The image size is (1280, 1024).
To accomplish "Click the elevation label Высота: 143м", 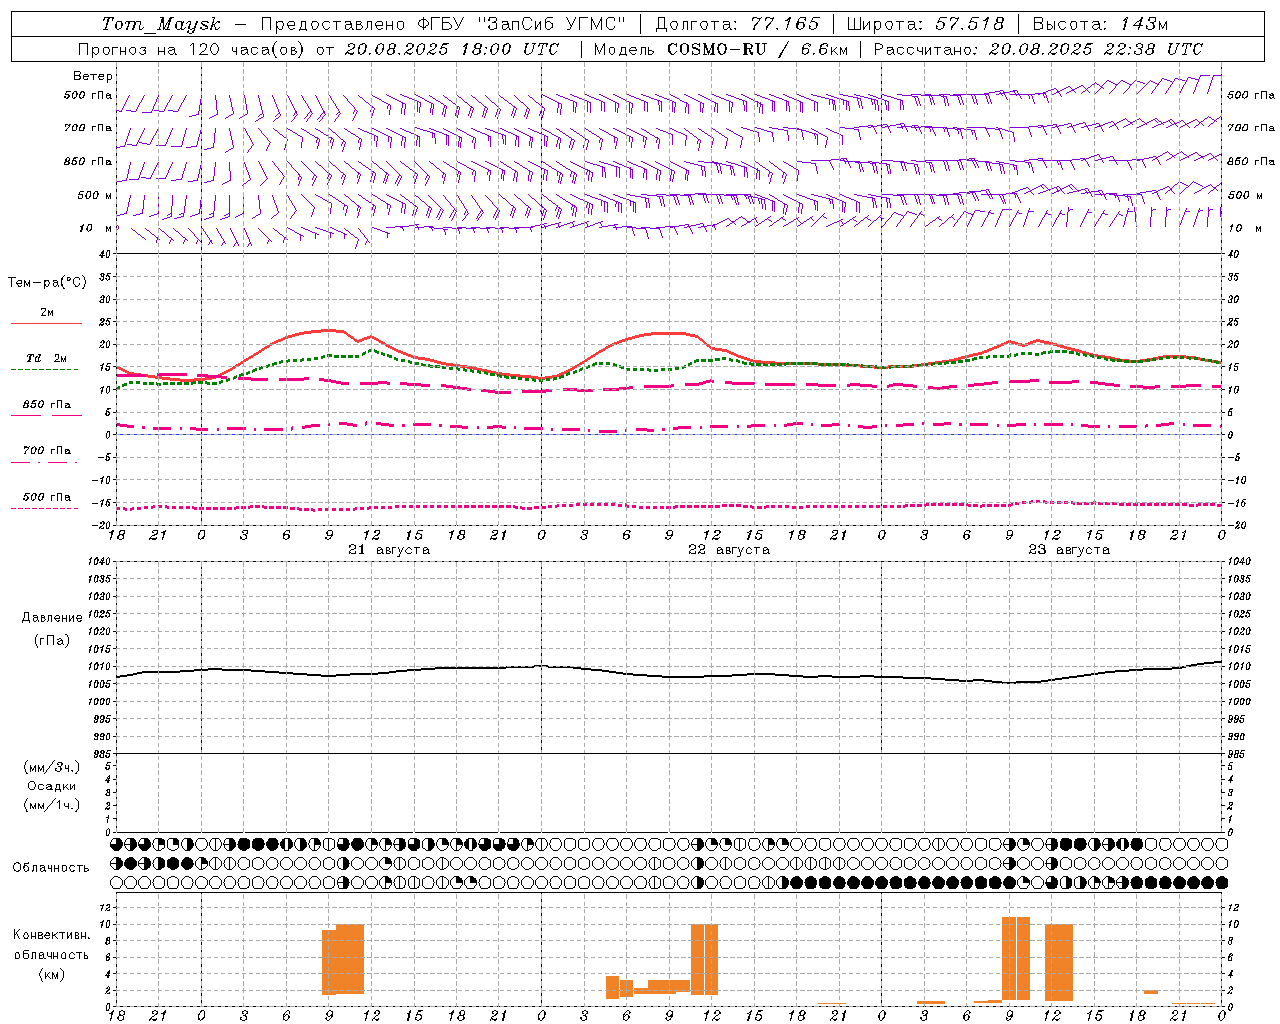I will coord(1100,24).
